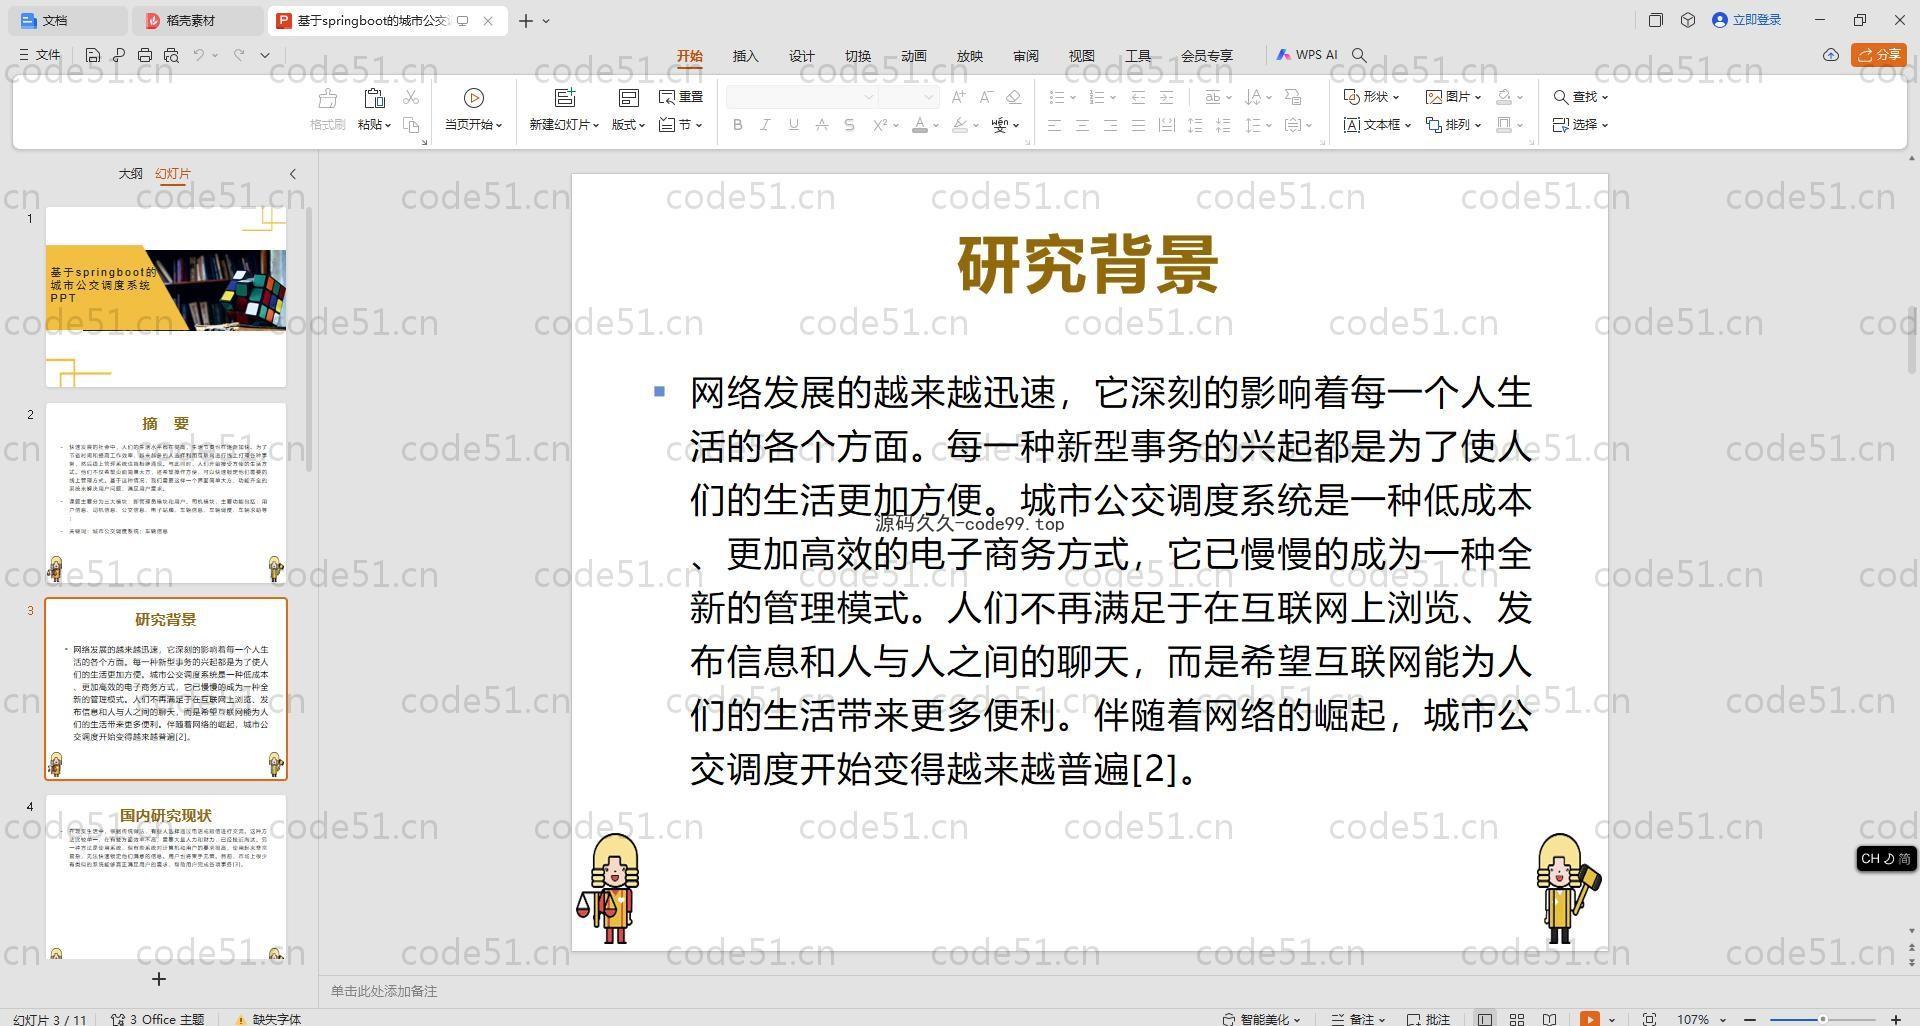Open Picture (图片) dropdown
This screenshot has width=1920, height=1026.
pyautogui.click(x=1453, y=97)
